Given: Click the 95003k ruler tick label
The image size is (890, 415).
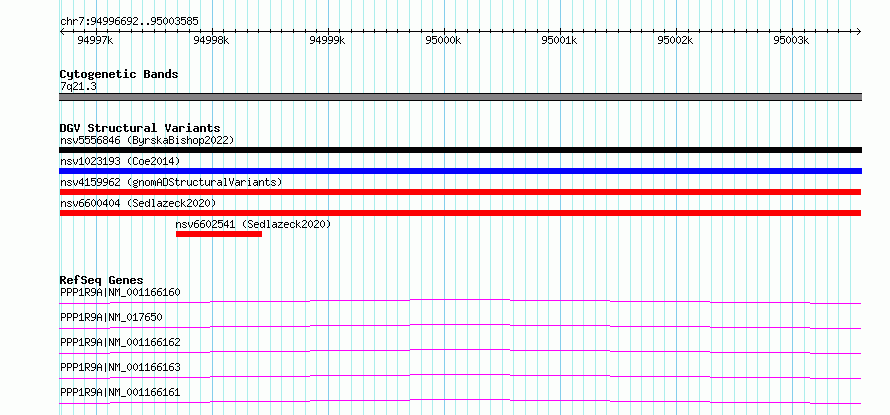Looking at the screenshot, I should pos(791,41).
